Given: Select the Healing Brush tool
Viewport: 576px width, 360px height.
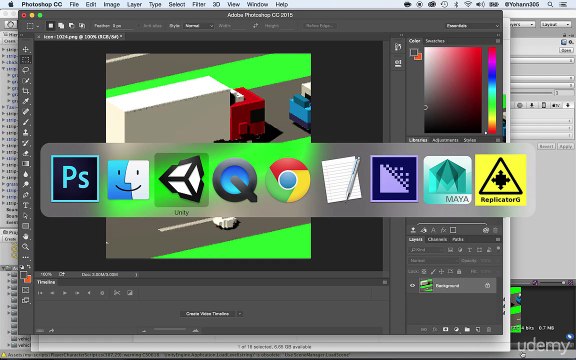Looking at the screenshot, I should 25,112.
